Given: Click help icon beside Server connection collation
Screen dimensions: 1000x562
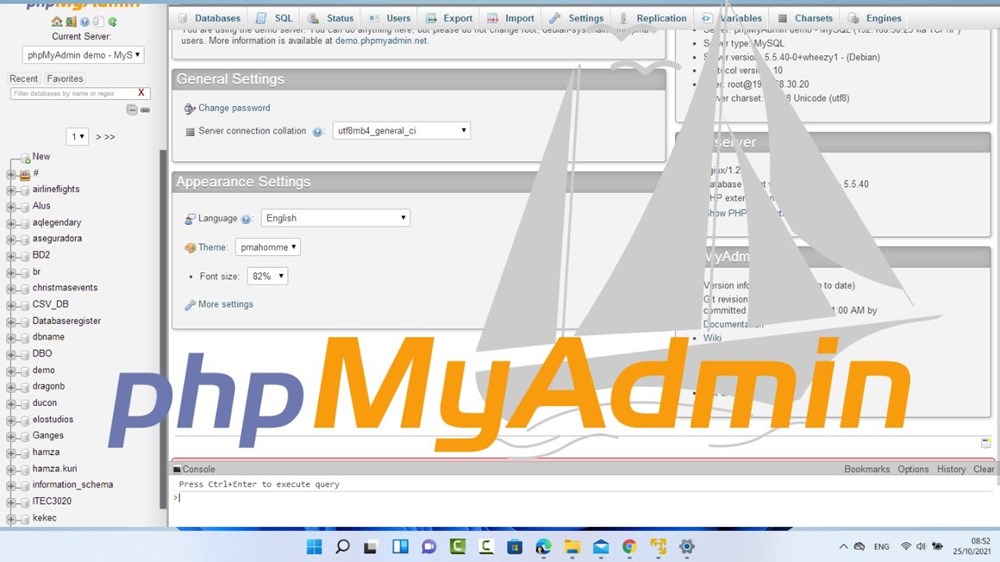Looking at the screenshot, I should click(x=317, y=131).
